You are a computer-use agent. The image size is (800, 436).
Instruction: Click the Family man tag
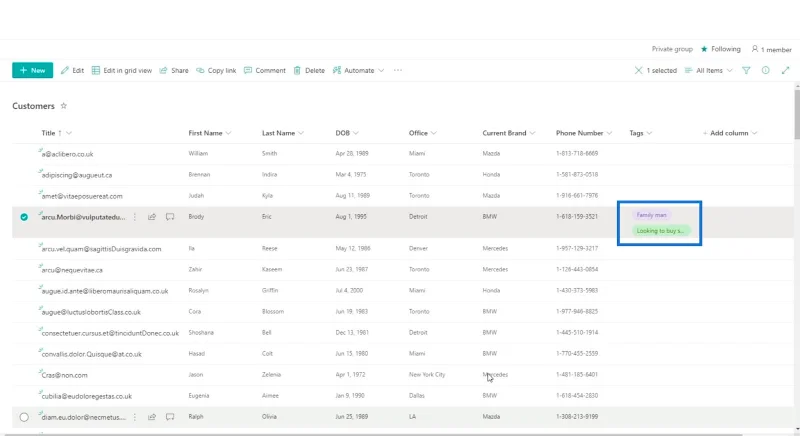652,215
